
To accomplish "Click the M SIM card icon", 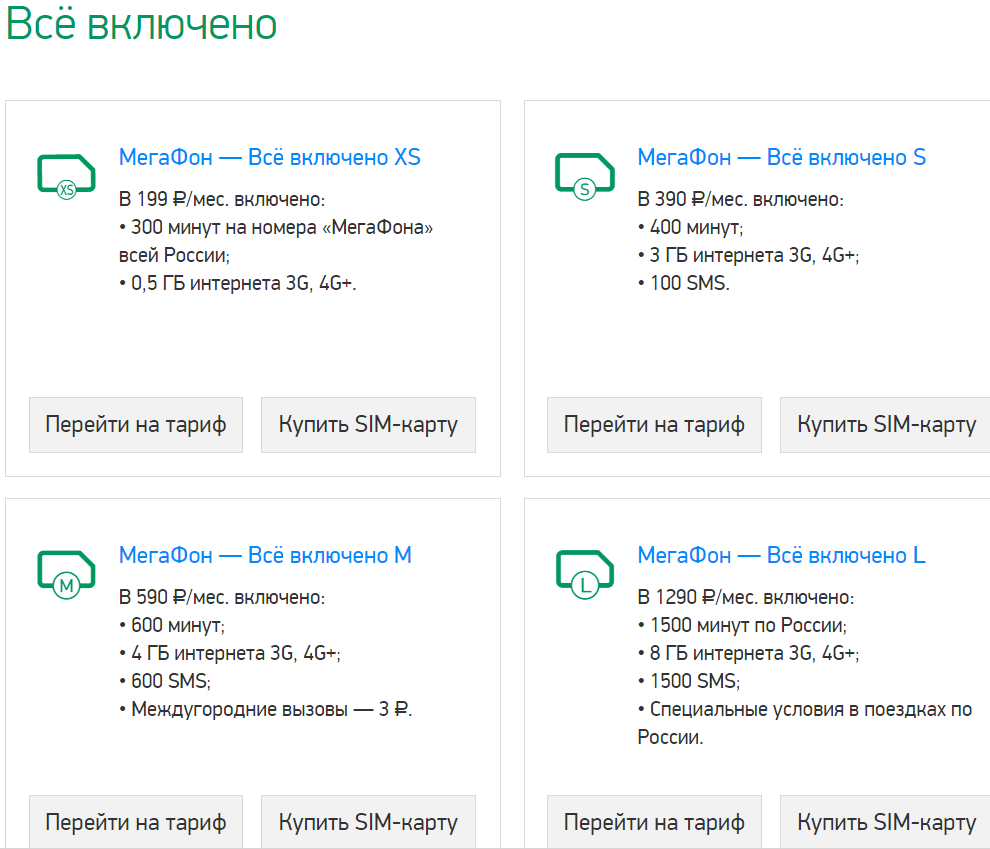I will tap(66, 575).
